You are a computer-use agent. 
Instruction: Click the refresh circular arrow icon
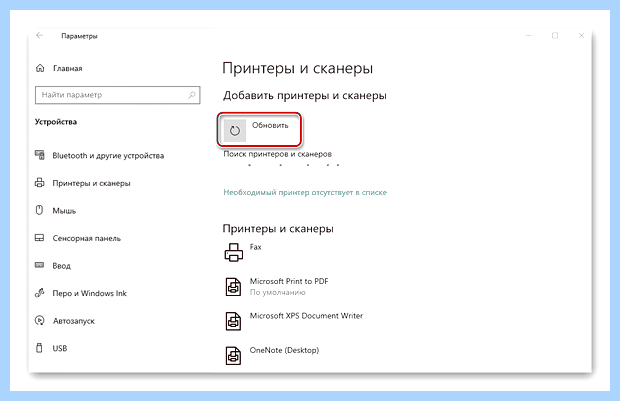pyautogui.click(x=235, y=131)
